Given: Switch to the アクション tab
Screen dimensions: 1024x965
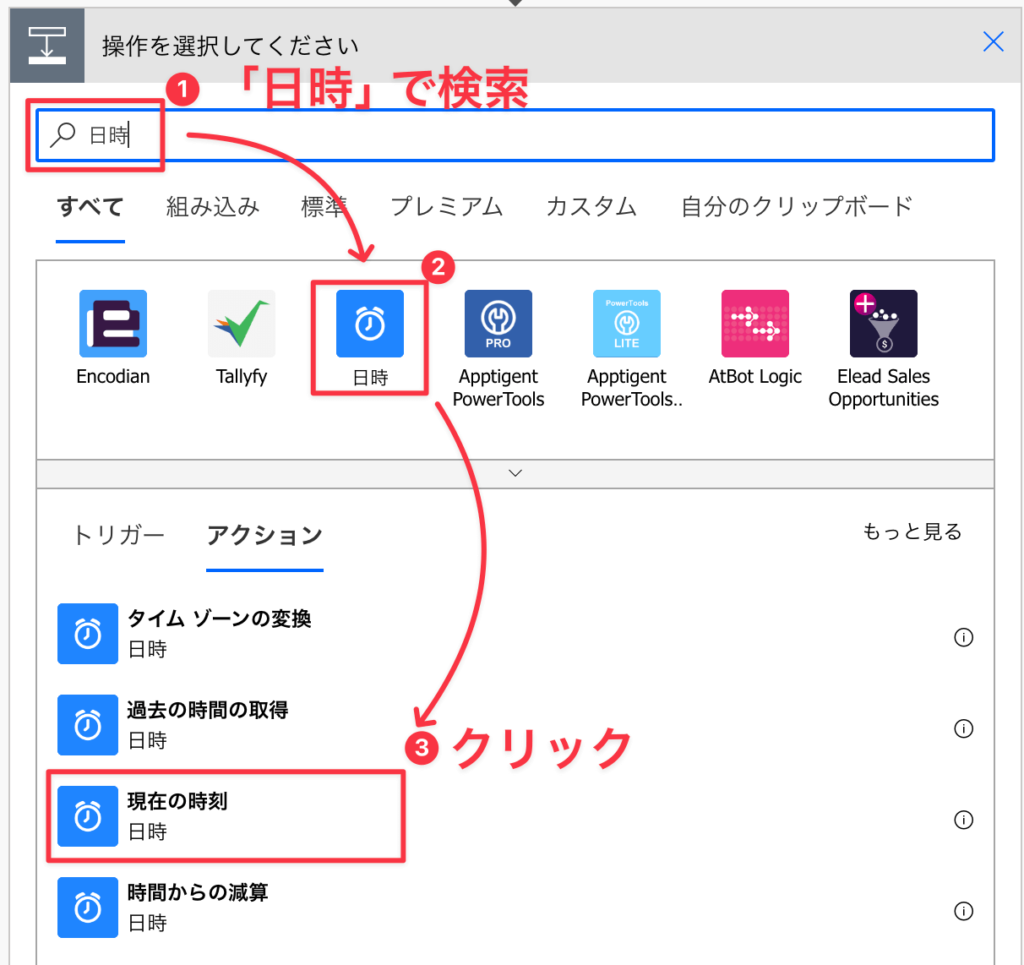Looking at the screenshot, I should tap(264, 535).
